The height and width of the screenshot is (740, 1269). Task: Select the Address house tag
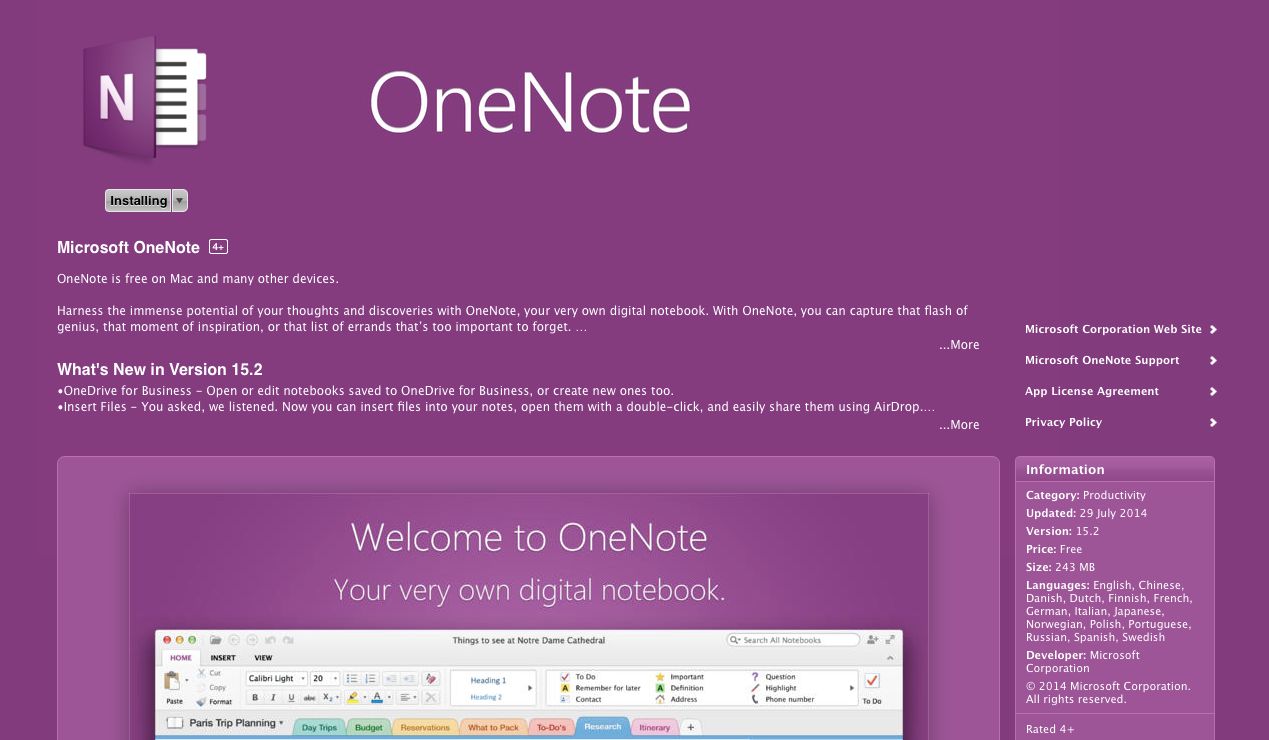coord(660,699)
